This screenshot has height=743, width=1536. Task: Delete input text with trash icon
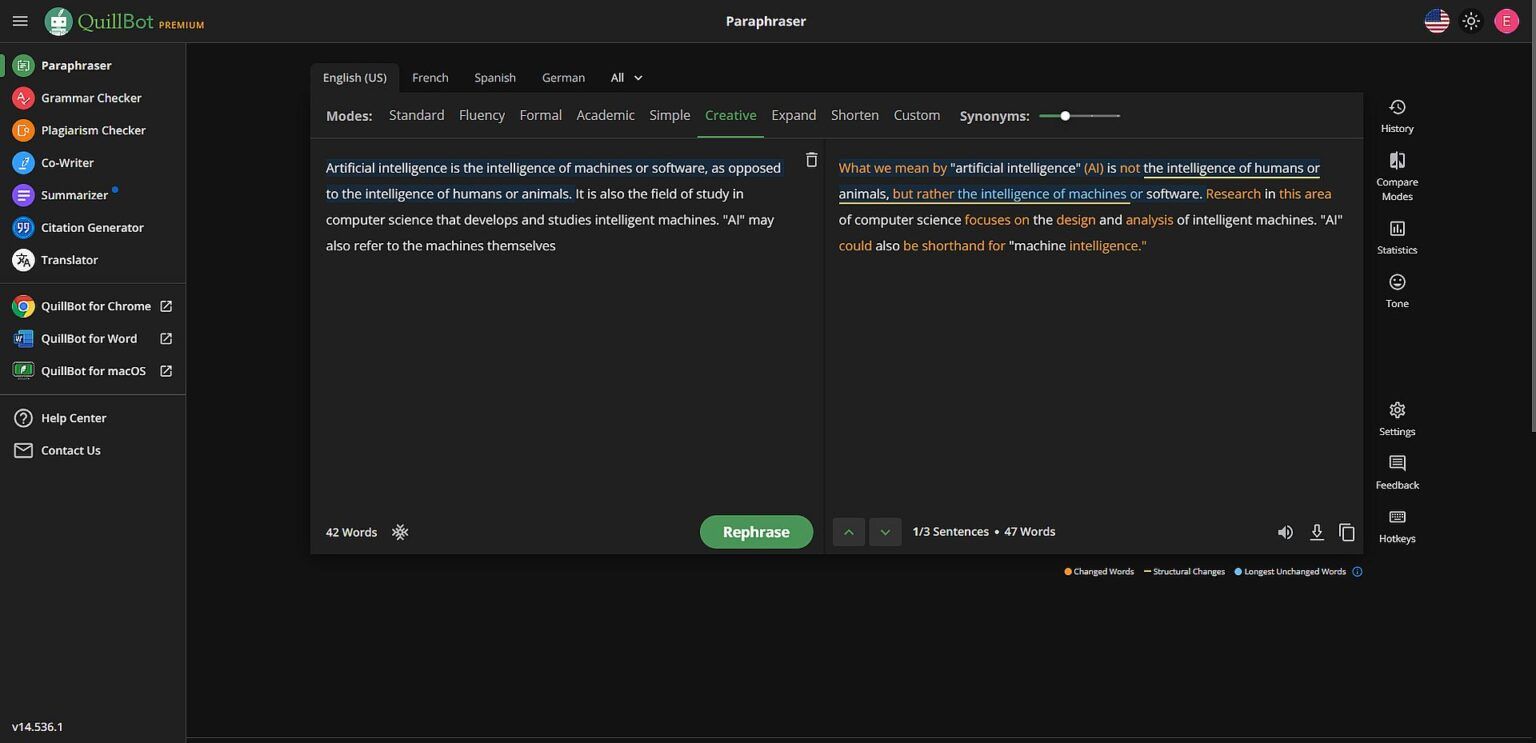pyautogui.click(x=811, y=160)
